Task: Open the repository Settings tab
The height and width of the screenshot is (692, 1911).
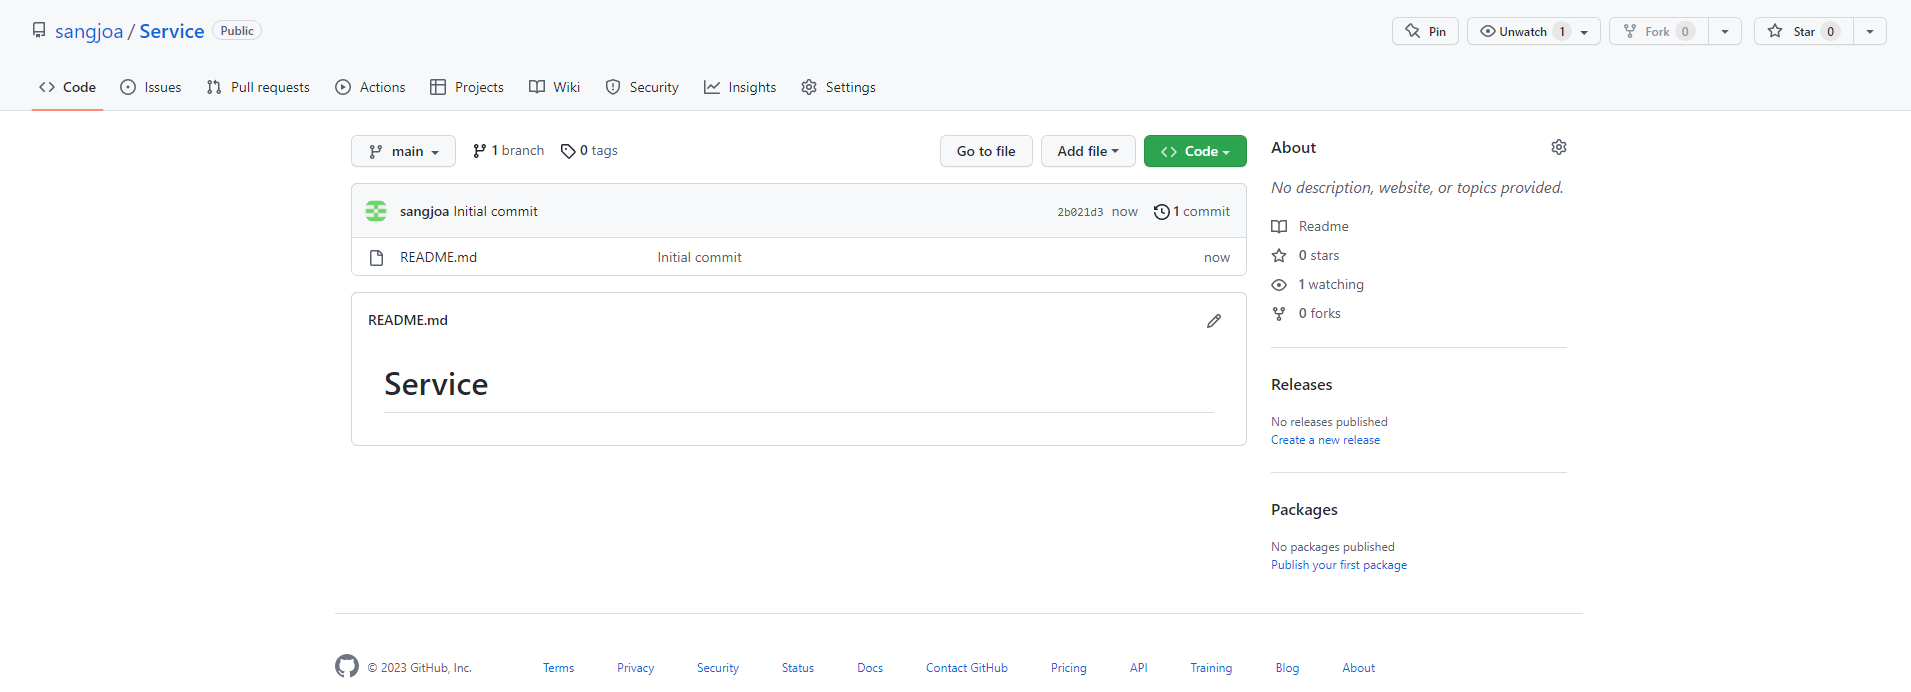Action: [838, 87]
